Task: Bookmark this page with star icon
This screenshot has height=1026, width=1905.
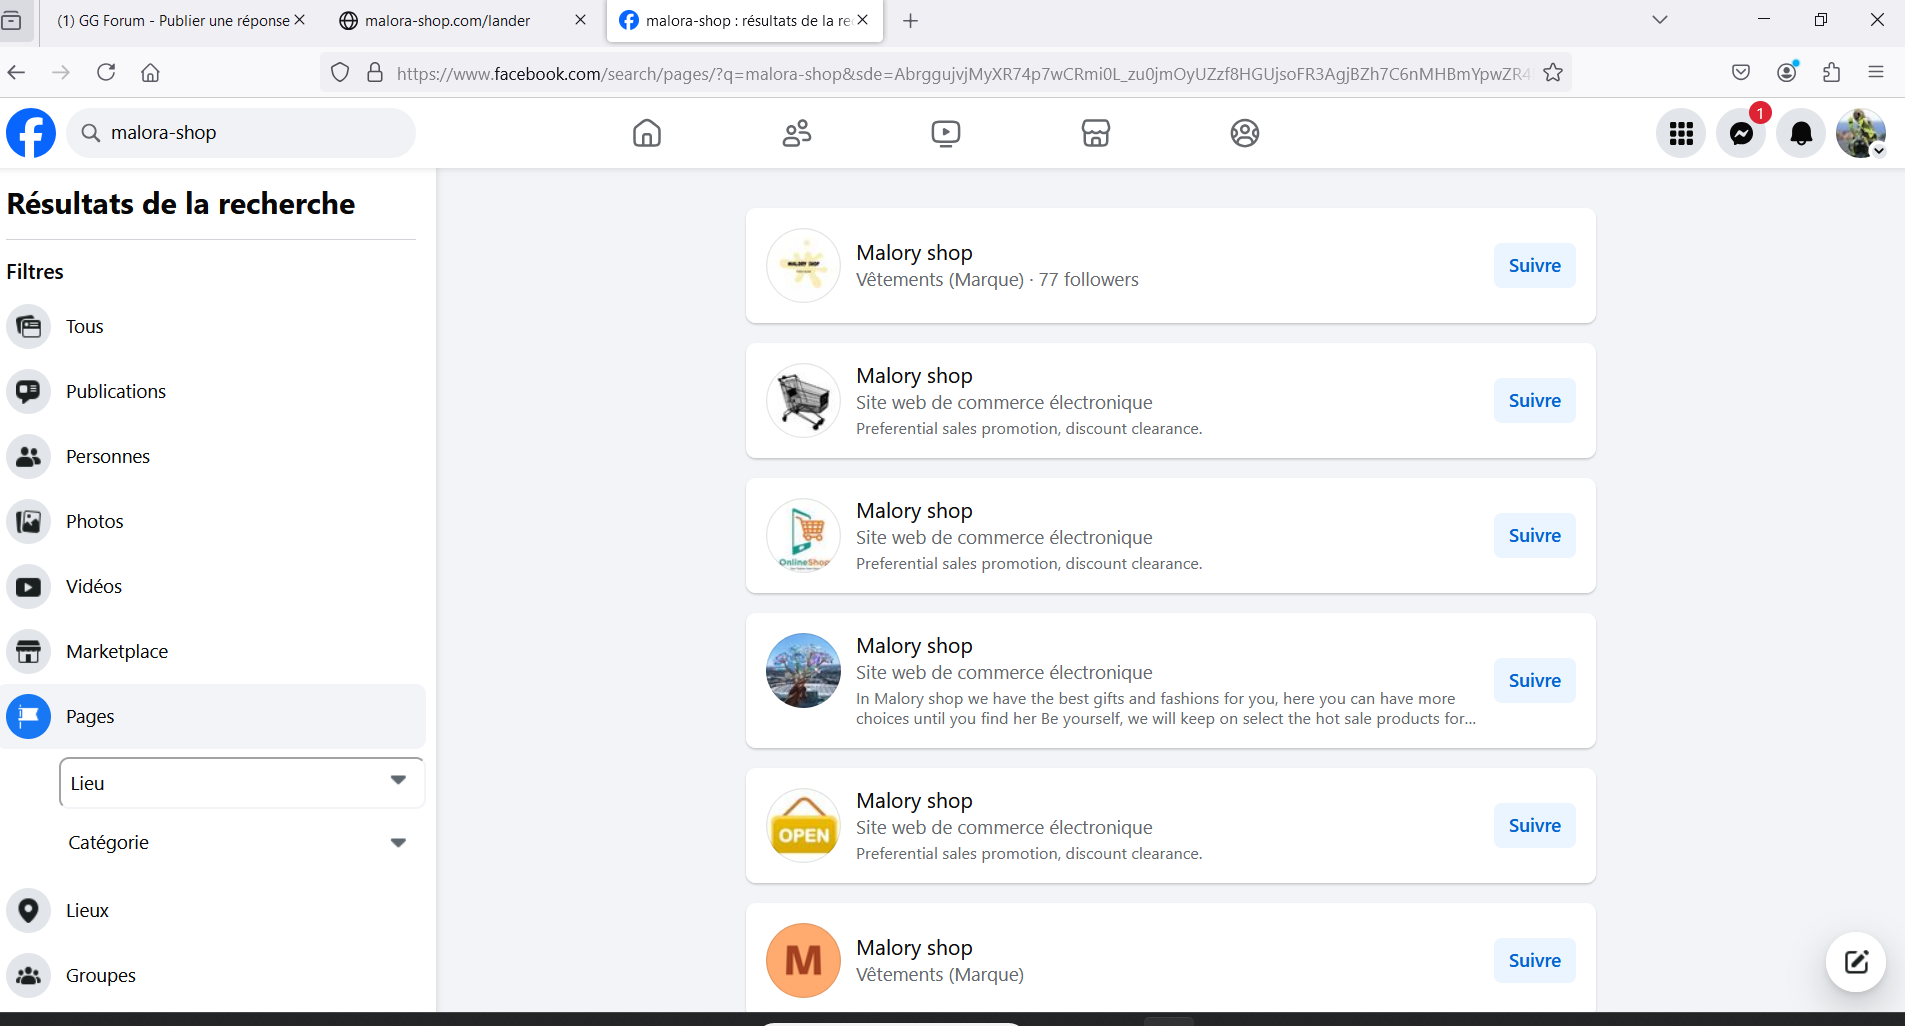Action: 1553,72
